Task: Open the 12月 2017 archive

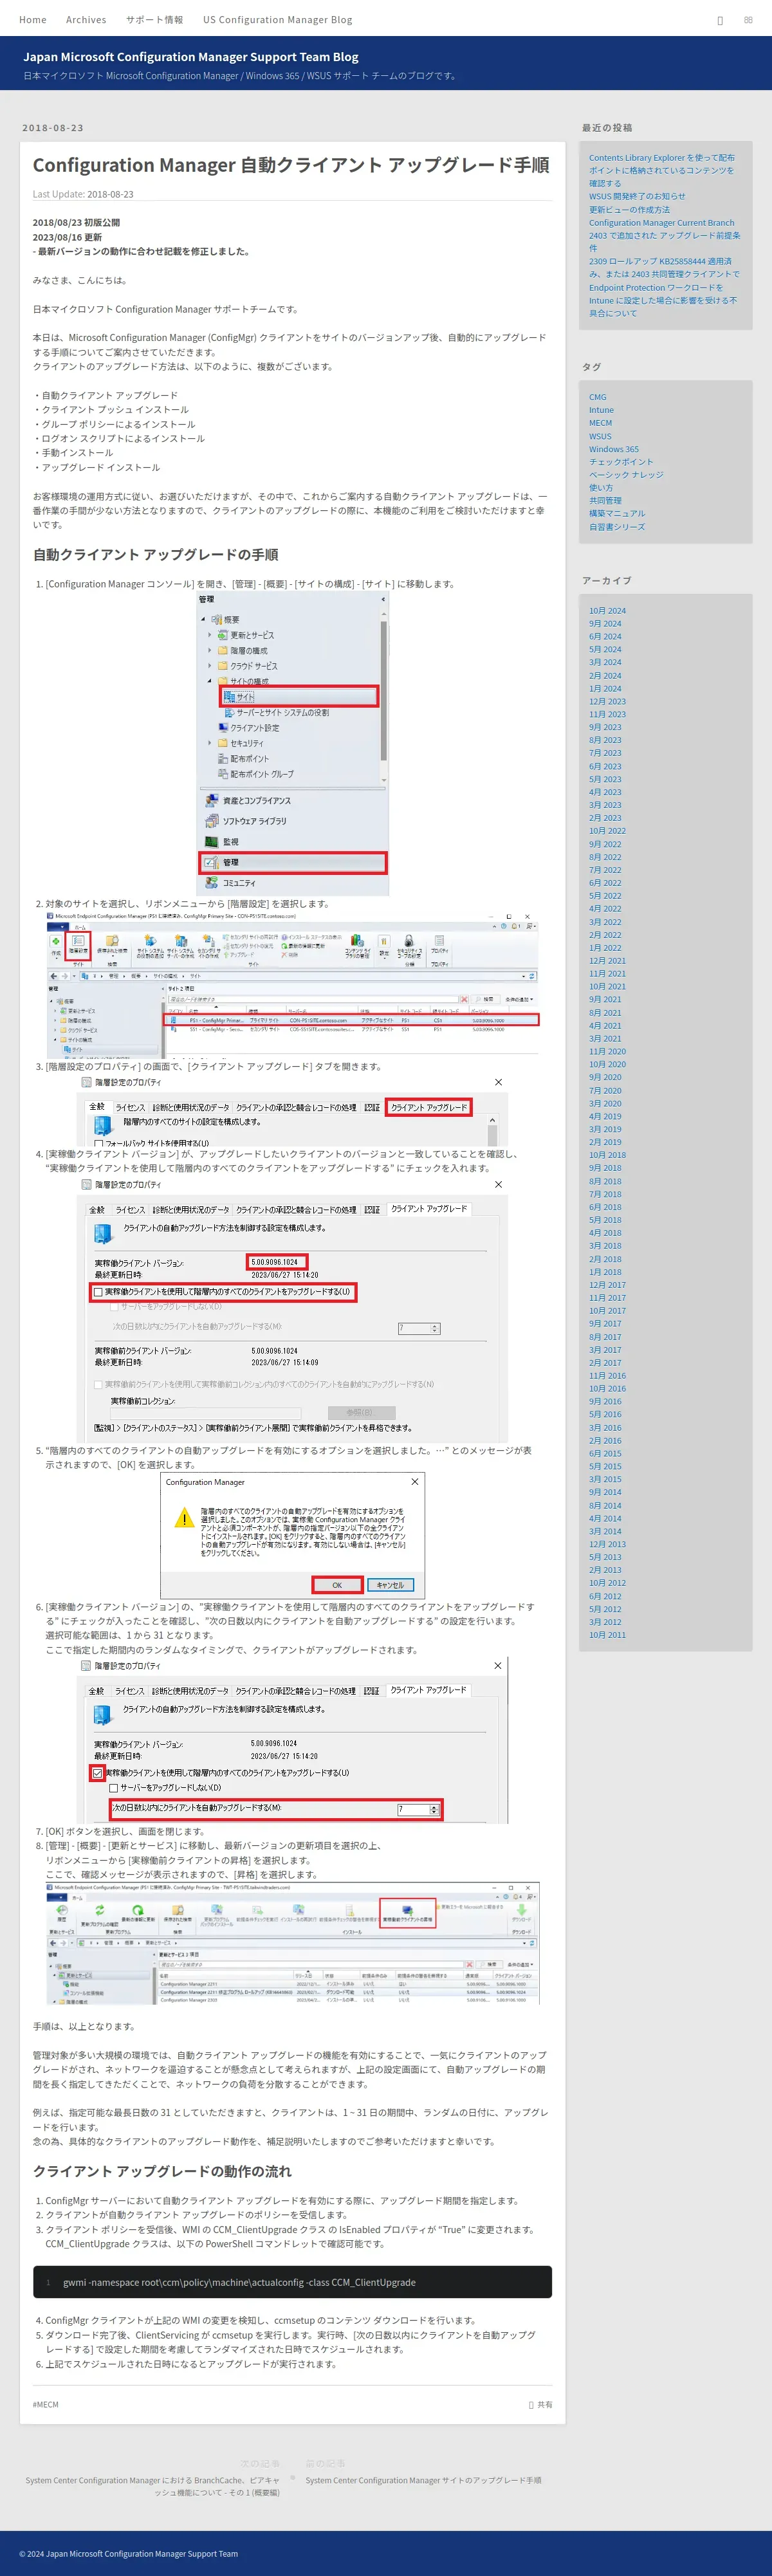Action: pyautogui.click(x=607, y=1286)
